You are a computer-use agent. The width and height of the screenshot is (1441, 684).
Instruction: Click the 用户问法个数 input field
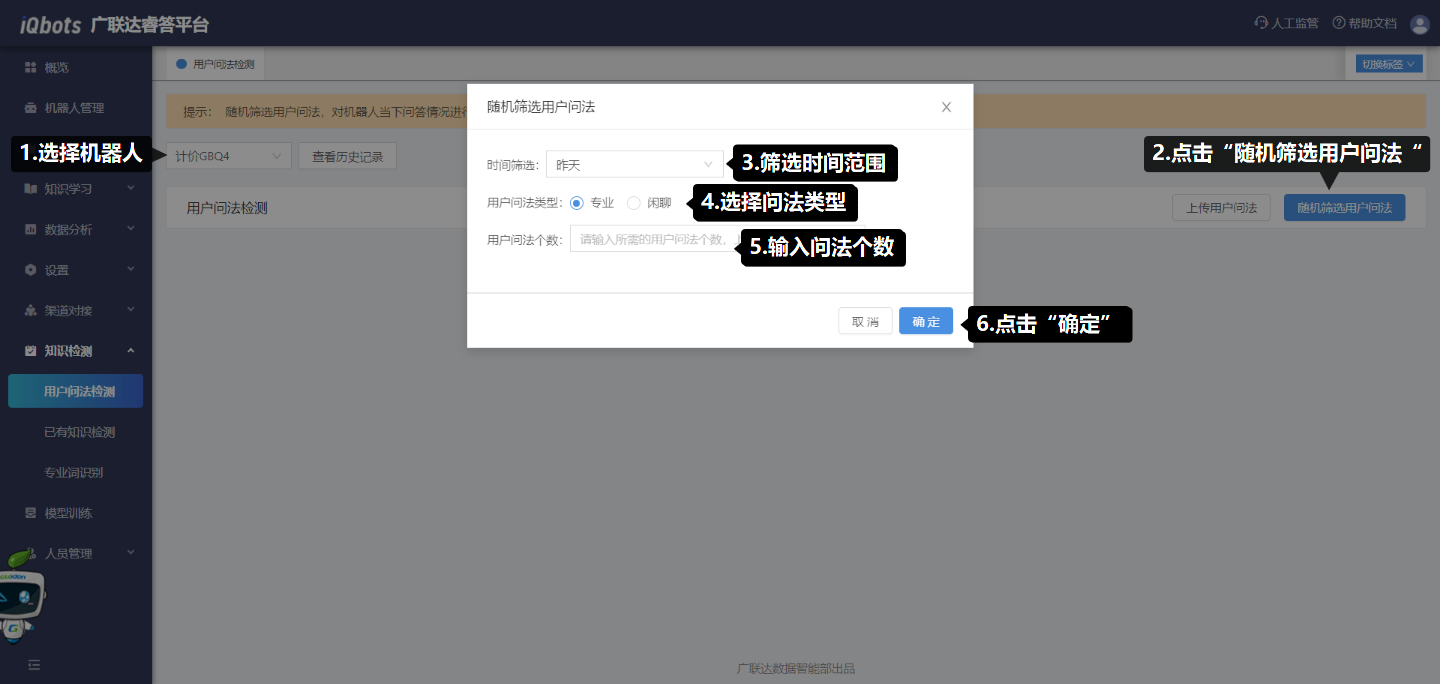pyautogui.click(x=654, y=239)
